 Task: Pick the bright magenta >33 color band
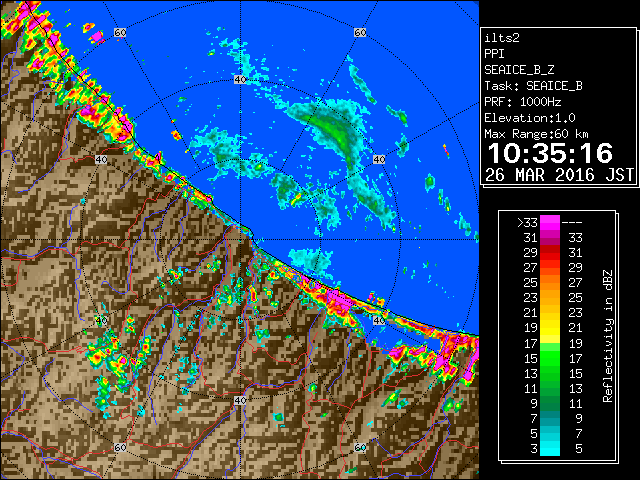[550, 223]
